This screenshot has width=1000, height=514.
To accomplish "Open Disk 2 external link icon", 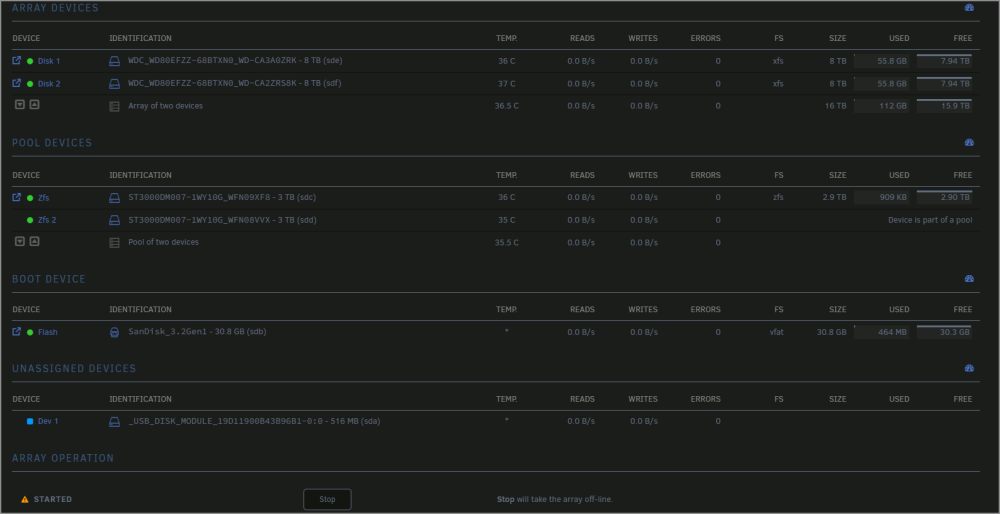I will click(x=17, y=83).
